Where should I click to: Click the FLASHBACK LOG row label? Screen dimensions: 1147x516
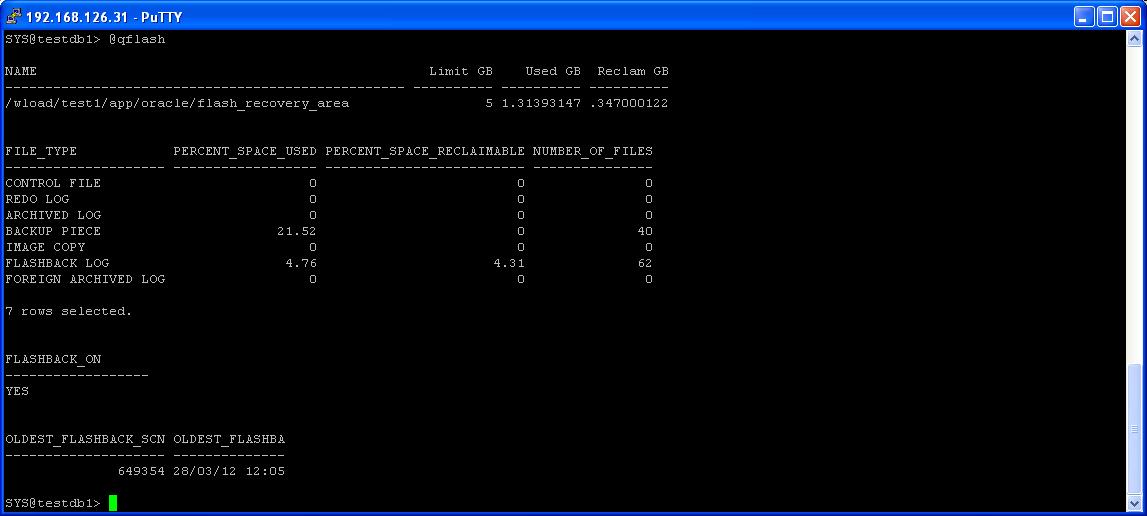tap(57, 263)
